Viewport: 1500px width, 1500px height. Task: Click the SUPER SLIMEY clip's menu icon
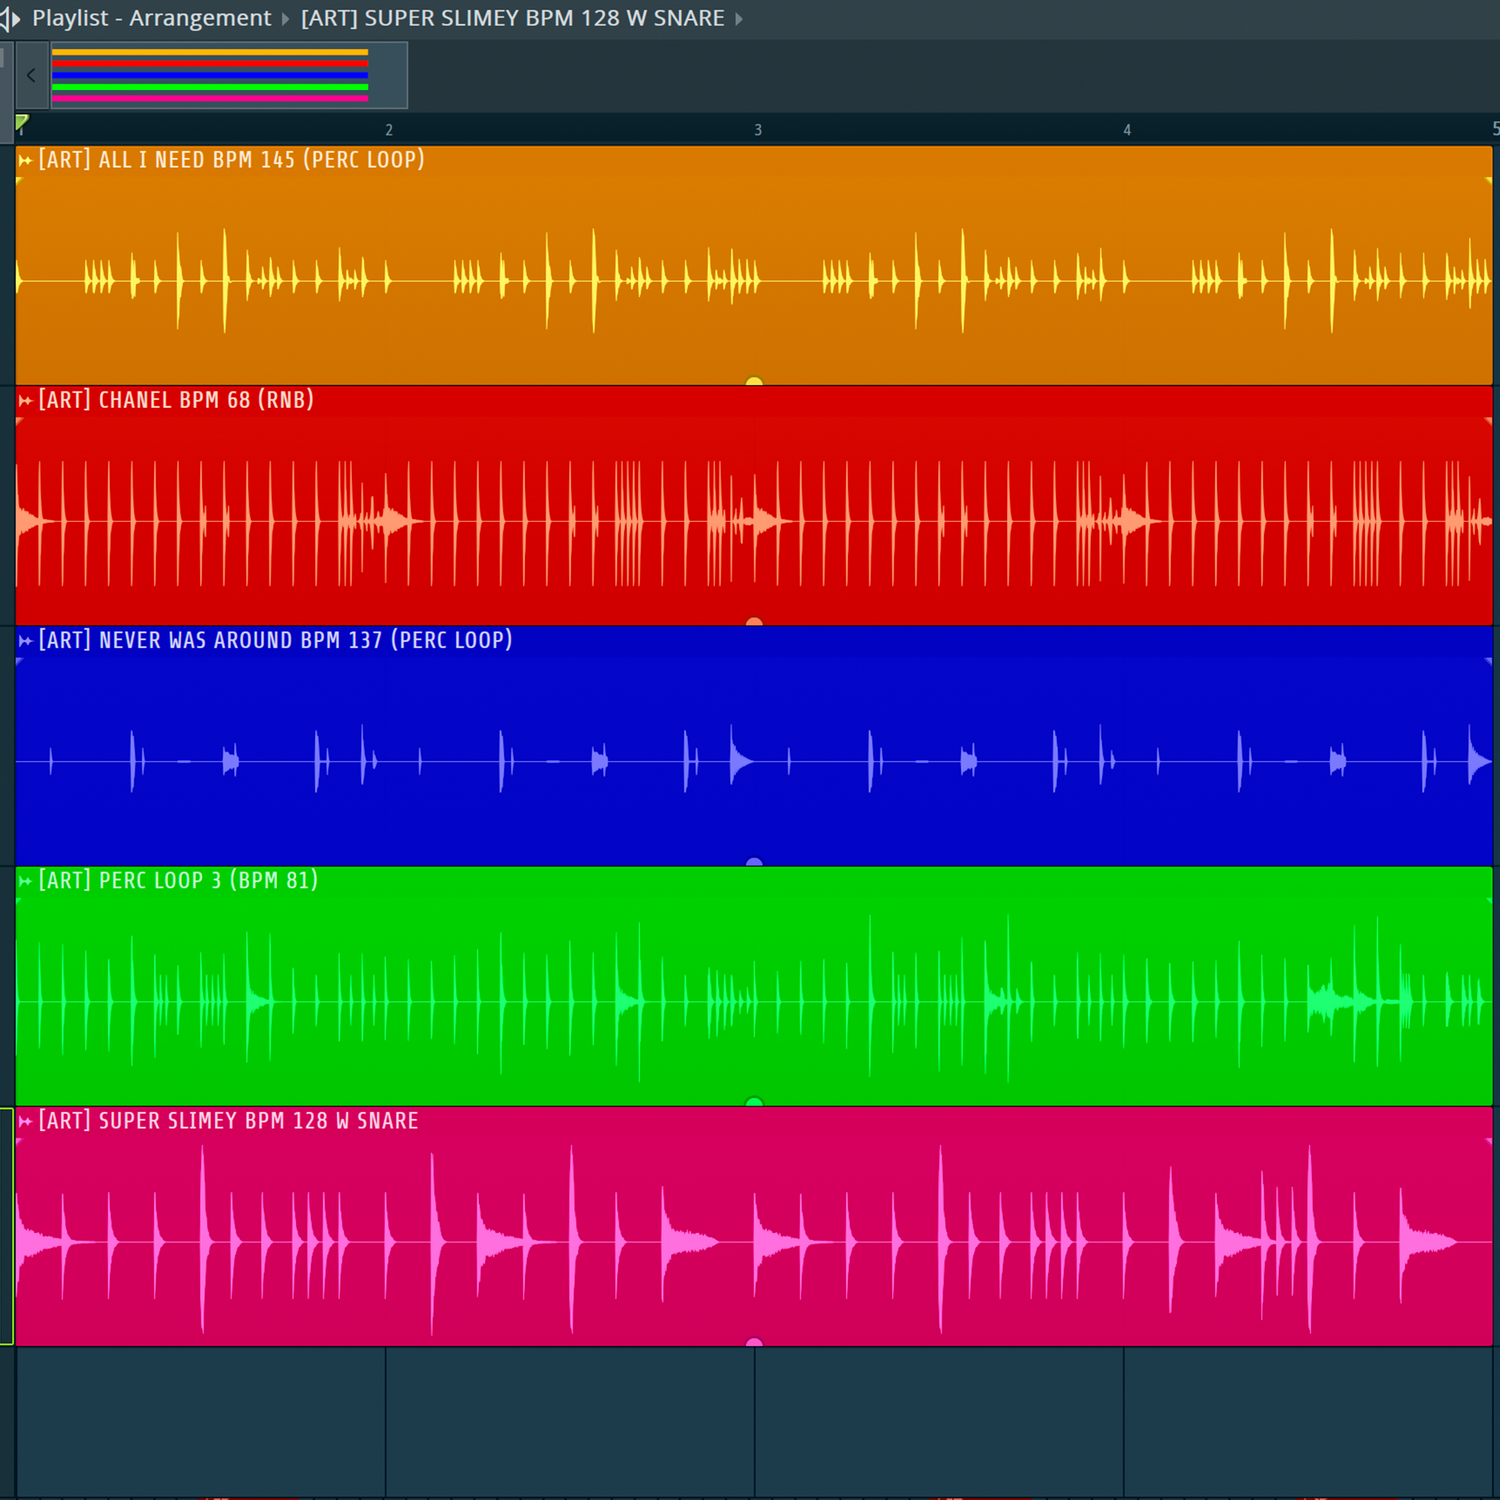(x=25, y=1122)
